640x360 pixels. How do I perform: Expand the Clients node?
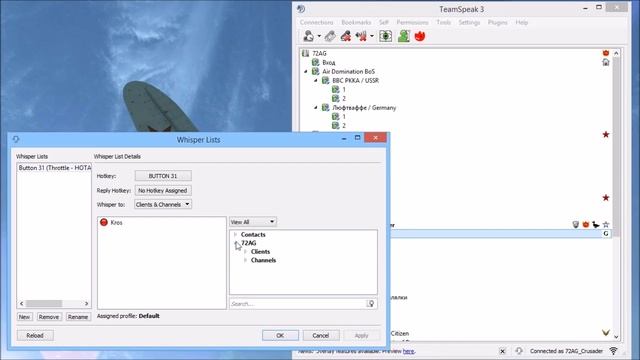pos(245,251)
